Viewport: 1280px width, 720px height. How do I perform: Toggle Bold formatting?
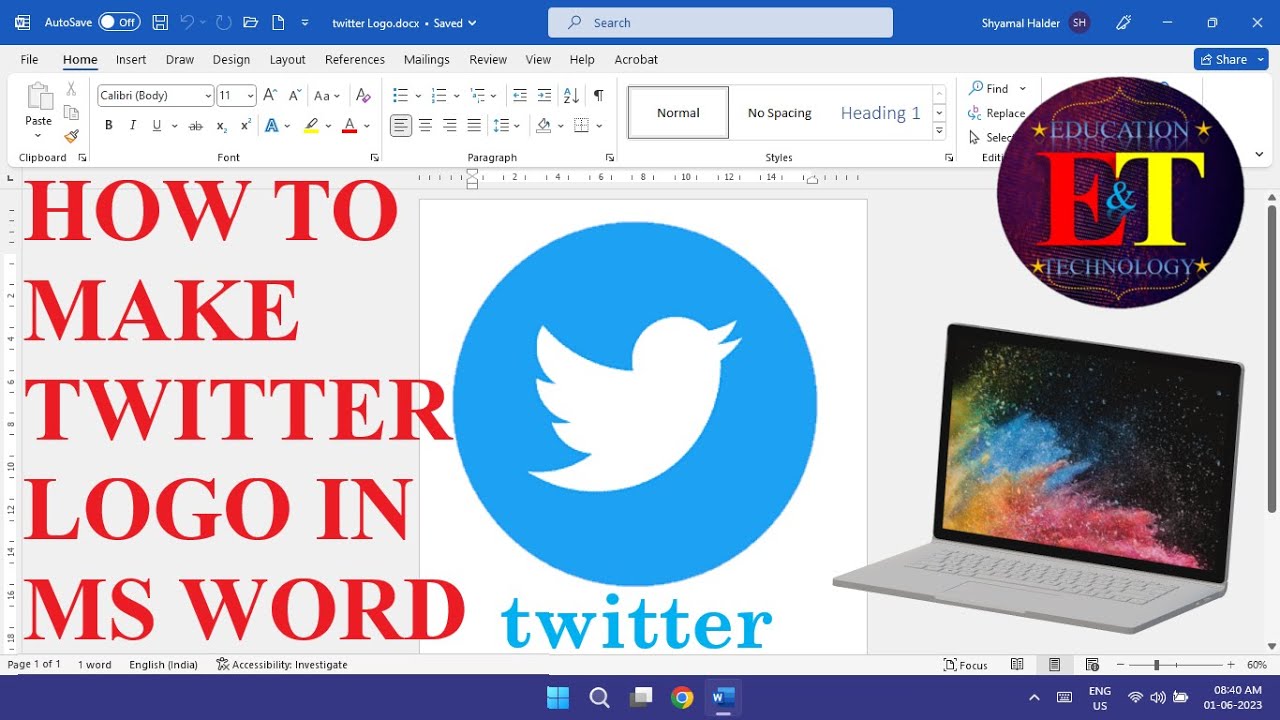click(108, 126)
